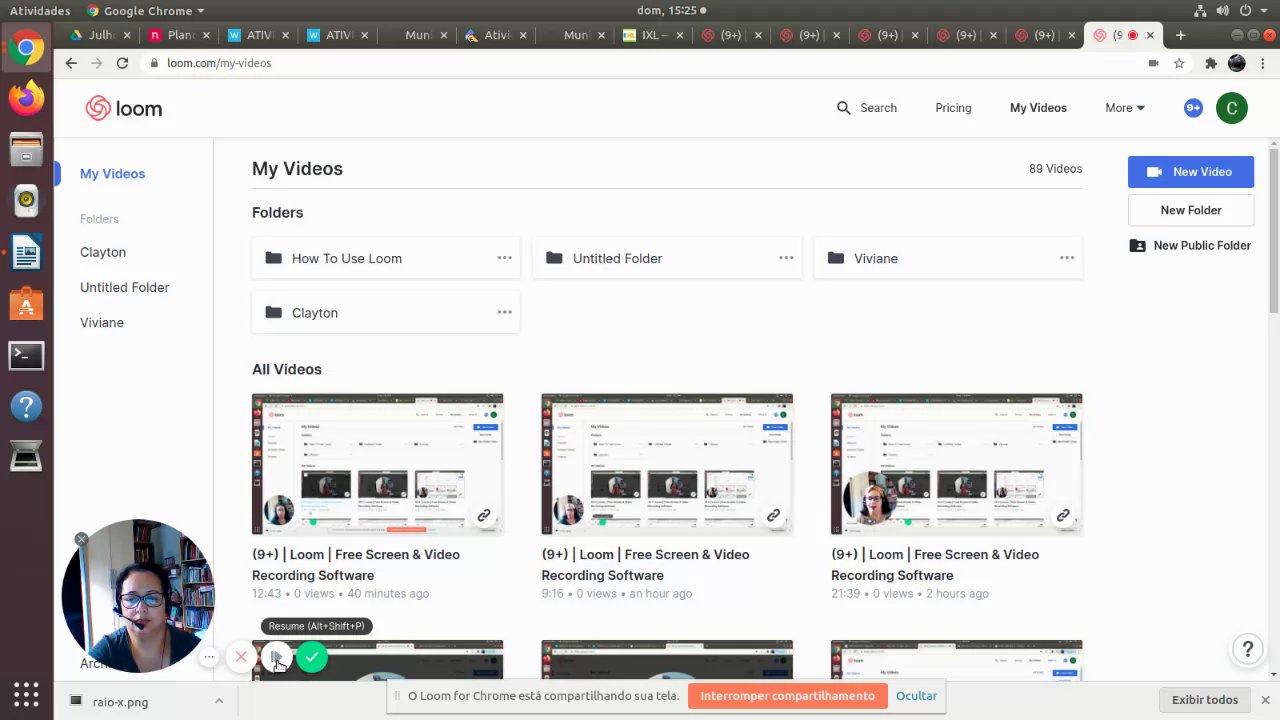The image size is (1280, 720).
Task: Play the 21:39 video thumbnail
Action: click(x=956, y=465)
